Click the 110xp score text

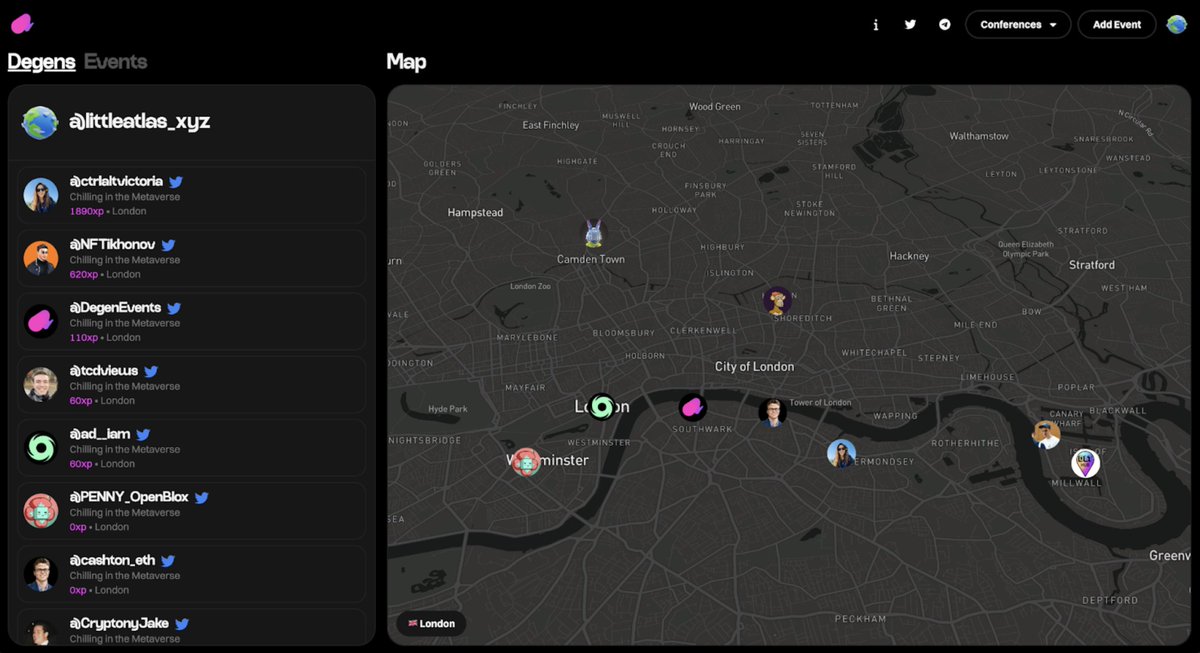pyautogui.click(x=83, y=338)
